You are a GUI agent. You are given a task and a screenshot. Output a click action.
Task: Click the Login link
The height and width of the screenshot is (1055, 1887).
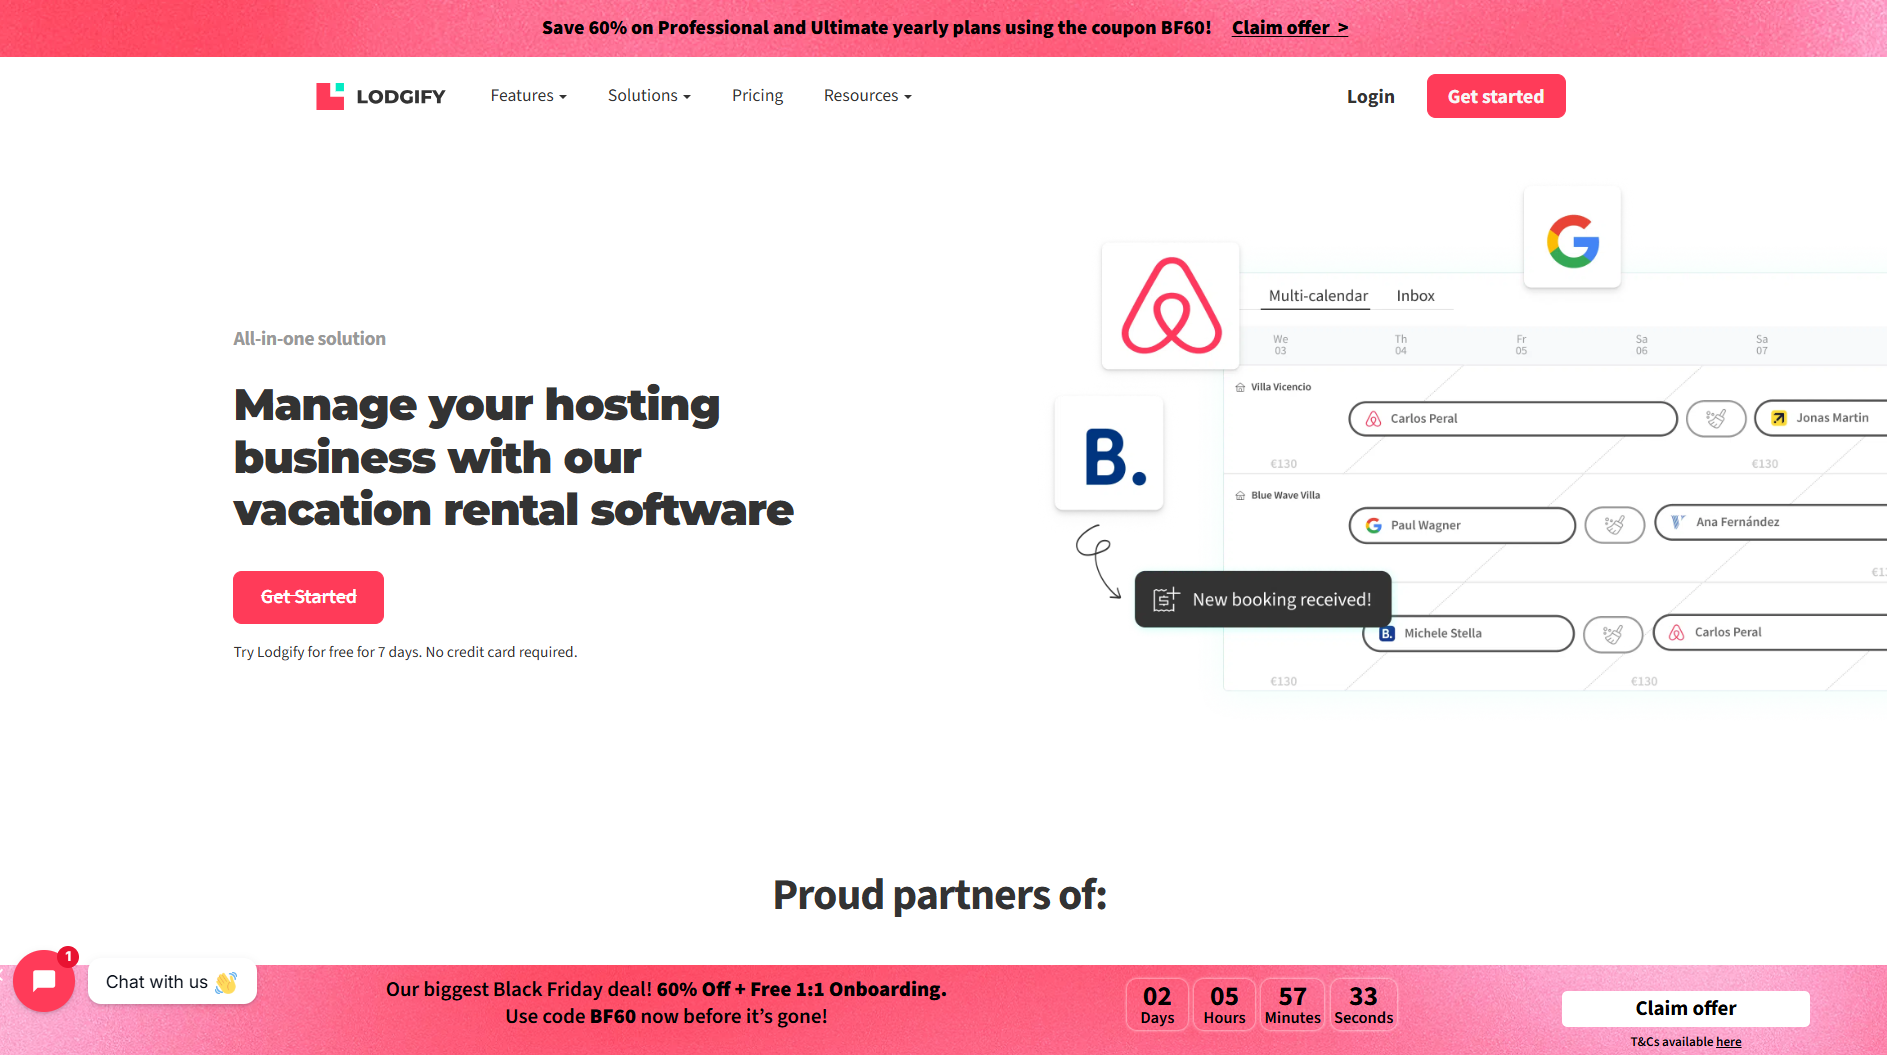1370,97
